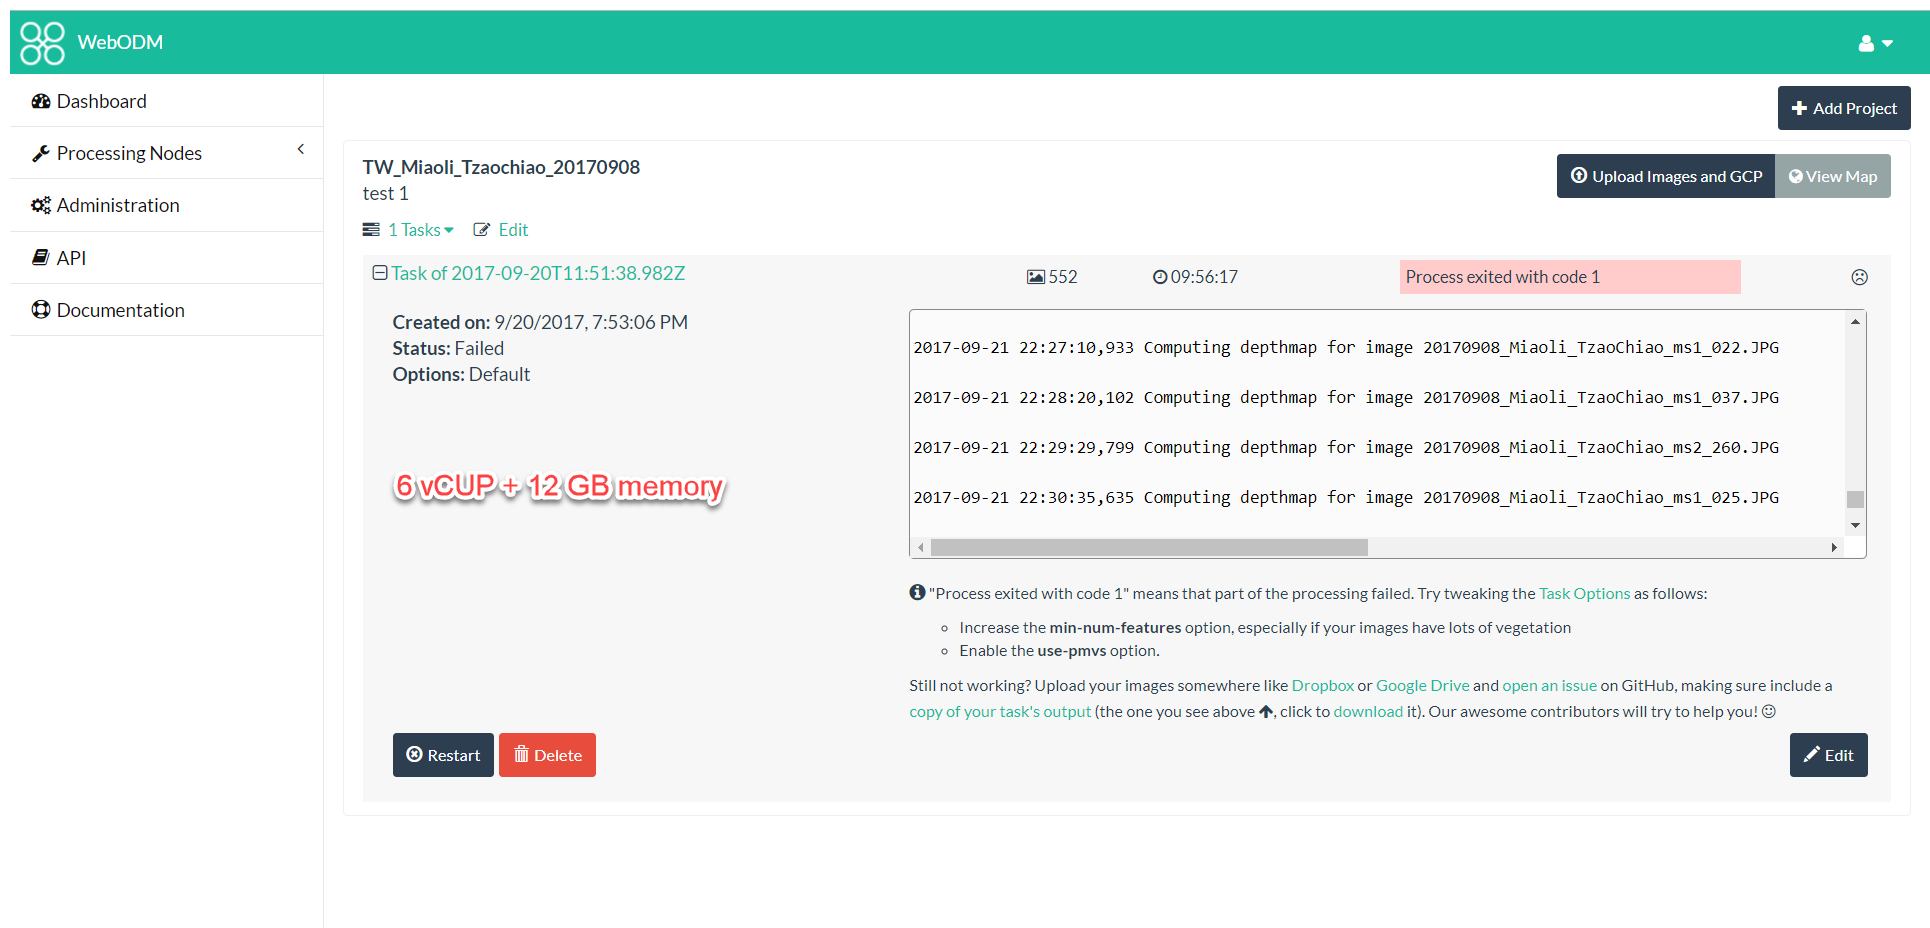Image resolution: width=1930 pixels, height=928 pixels.
Task: Collapse the Processing Nodes sidebar with the chevron
Action: (300, 149)
